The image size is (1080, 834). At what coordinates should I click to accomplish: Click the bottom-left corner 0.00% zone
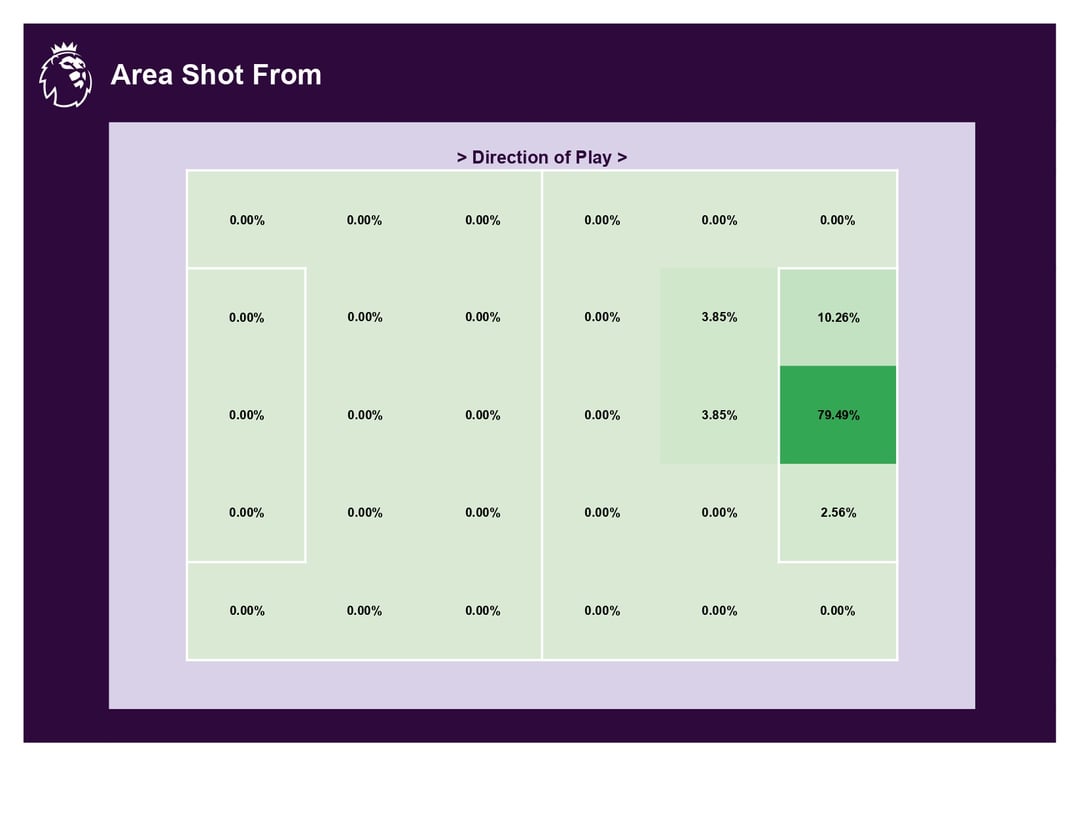coord(247,610)
